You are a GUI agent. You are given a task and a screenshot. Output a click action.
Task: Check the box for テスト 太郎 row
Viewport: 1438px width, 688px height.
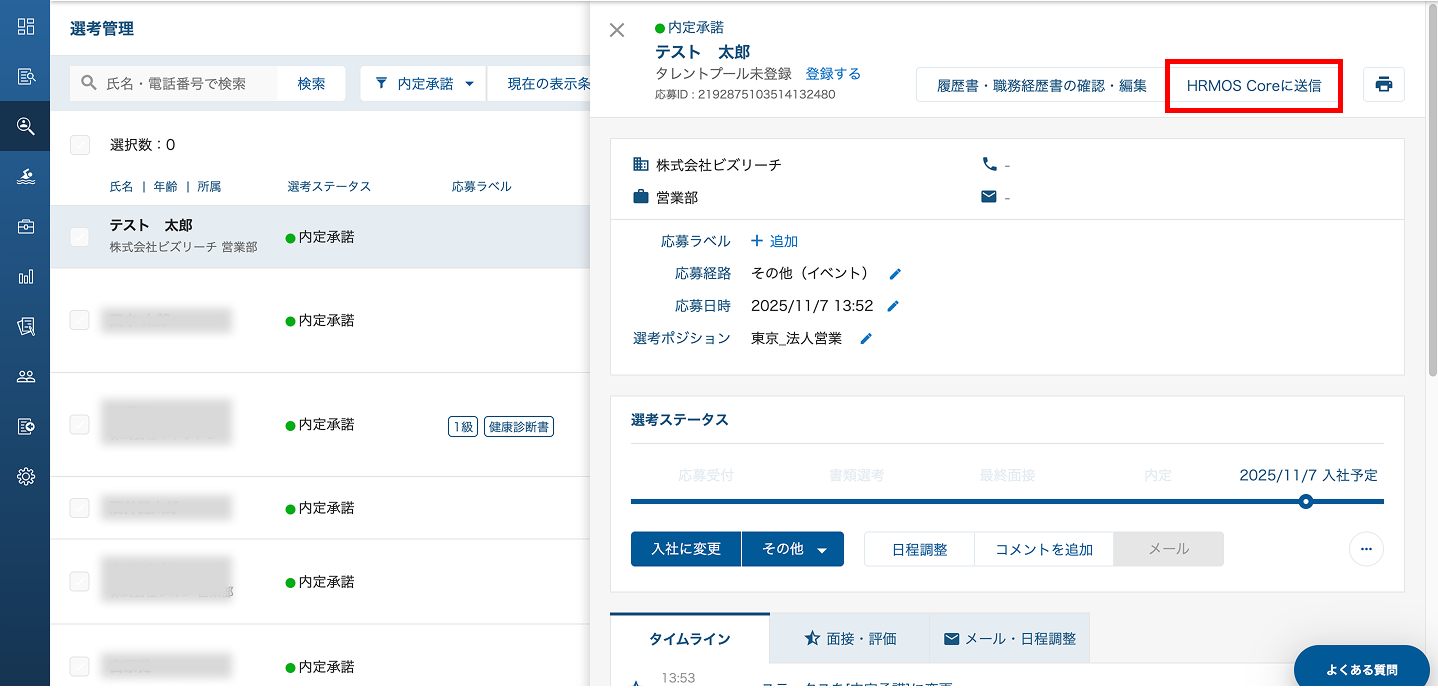pos(80,237)
